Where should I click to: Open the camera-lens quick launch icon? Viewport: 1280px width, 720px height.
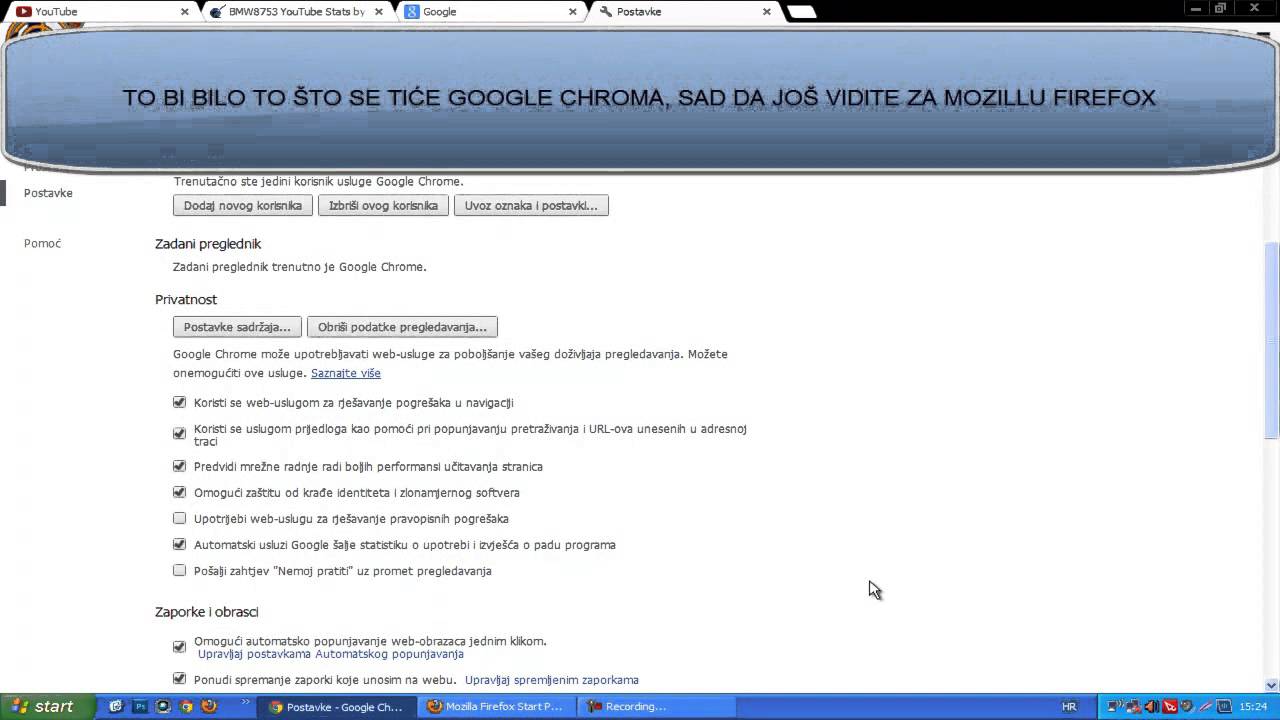tap(163, 706)
